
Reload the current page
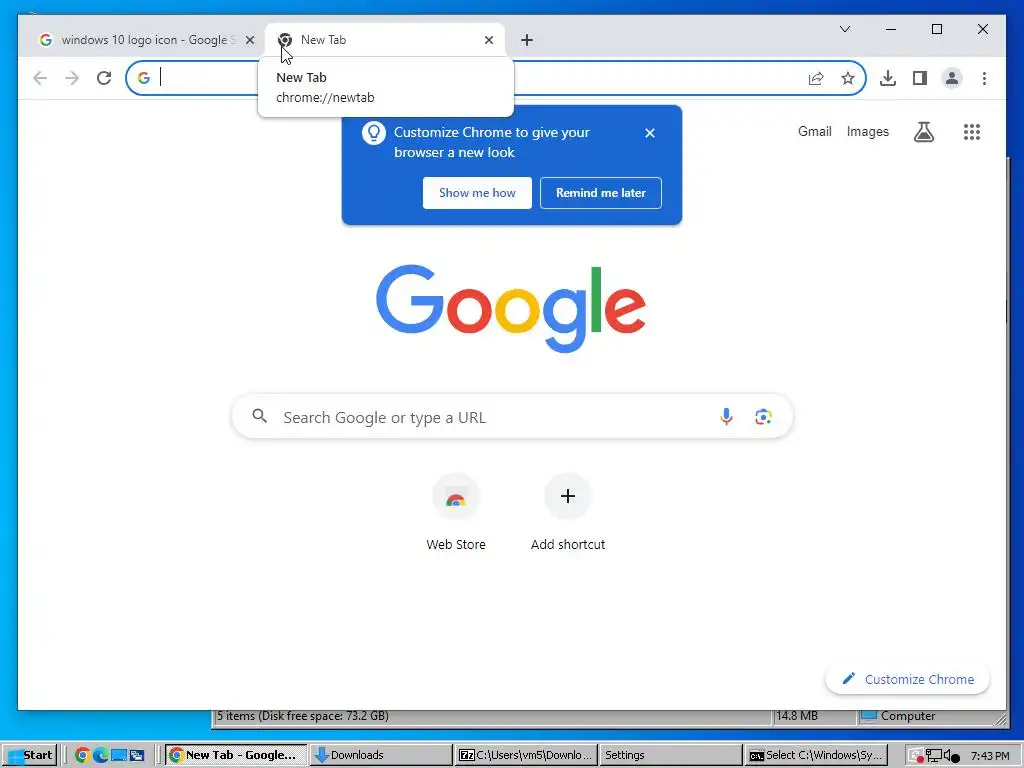pyautogui.click(x=104, y=78)
